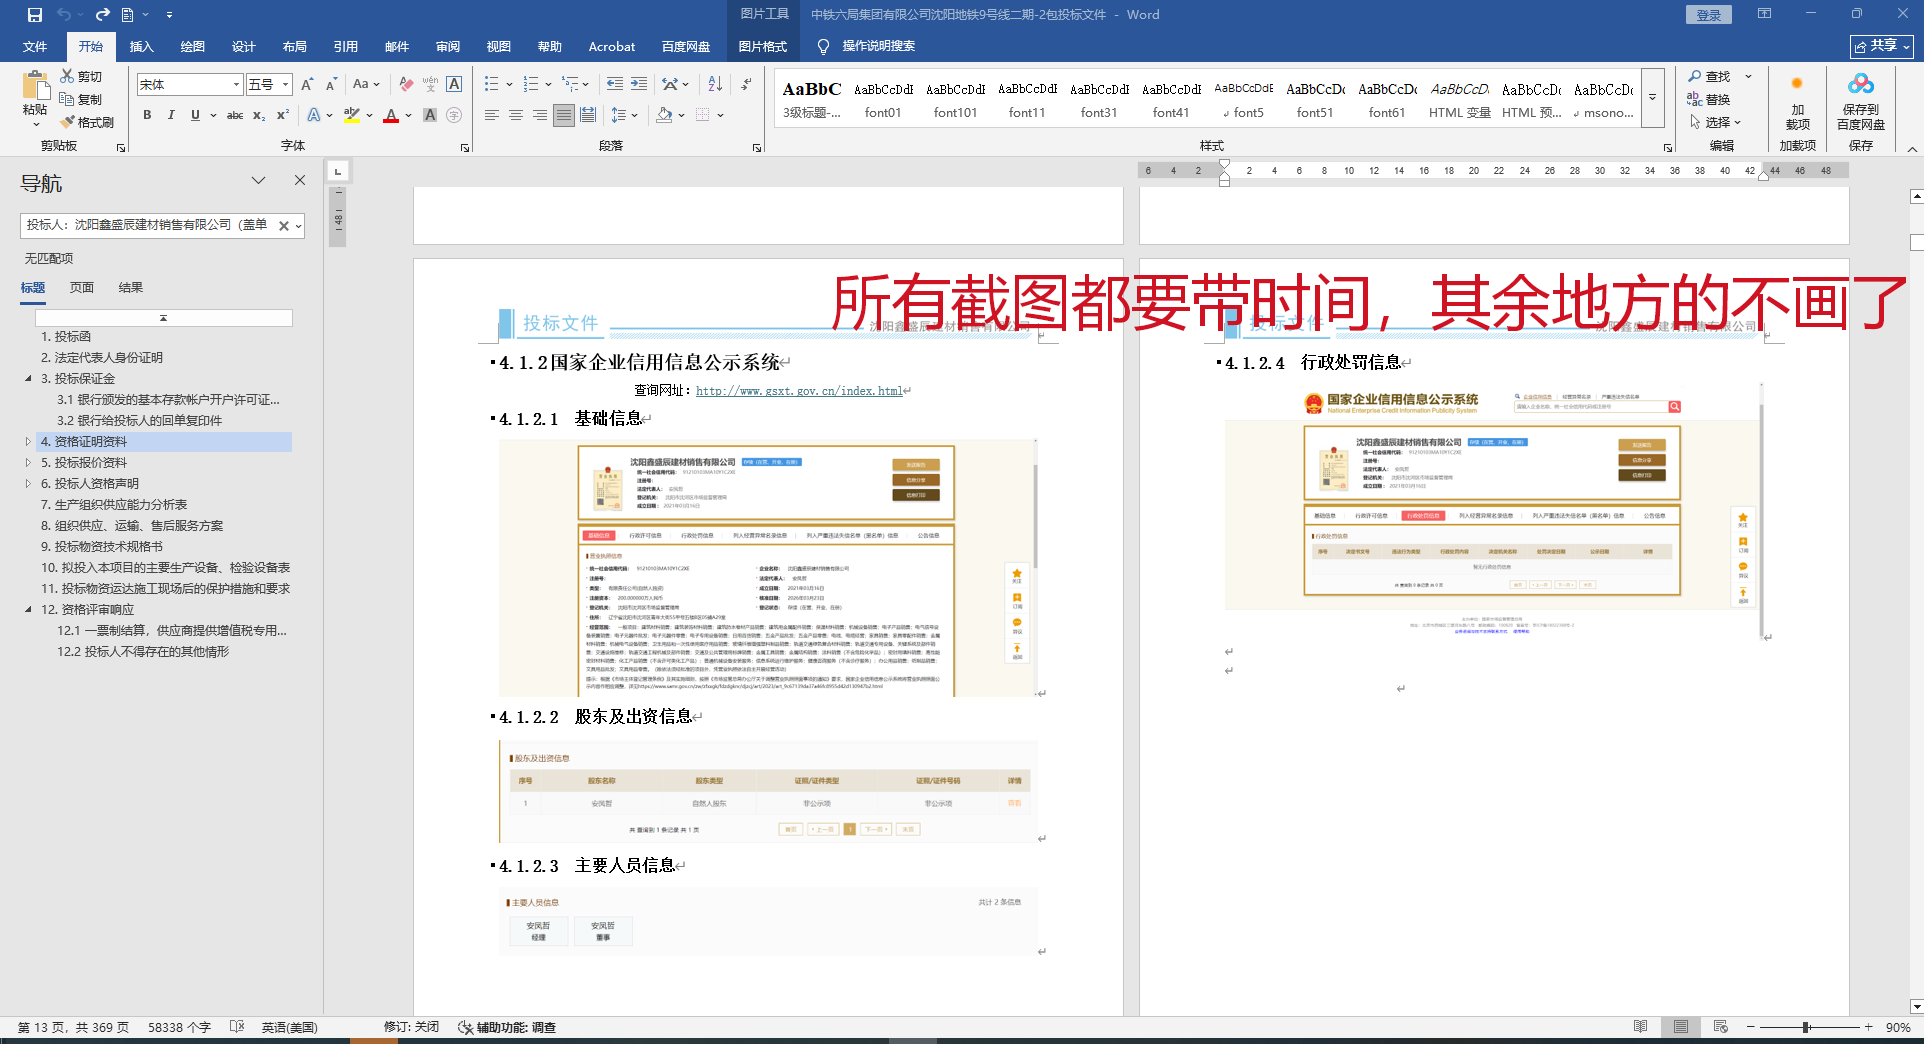Screen dimensions: 1924x1044
Task: Apply enclosed character (circled 字) formatting
Action: click(x=454, y=115)
